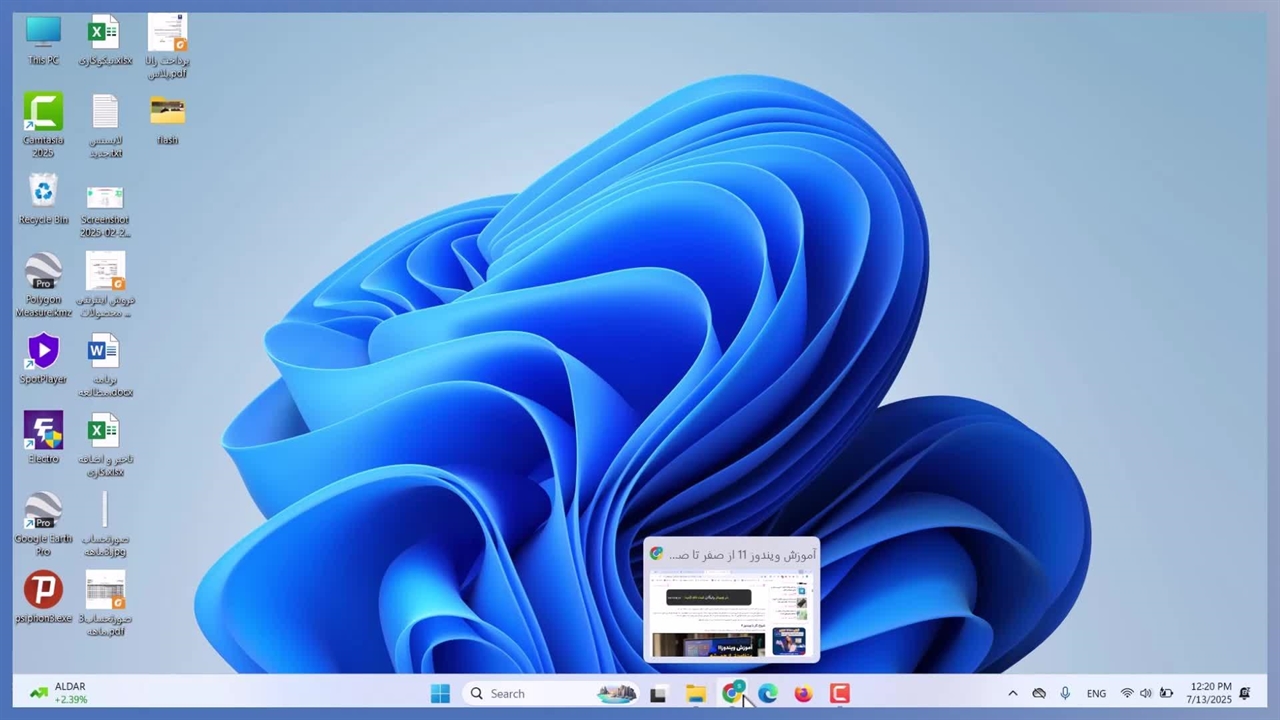Toggle the microphone icon in system tray
Image resolution: width=1280 pixels, height=720 pixels.
[x=1065, y=694]
